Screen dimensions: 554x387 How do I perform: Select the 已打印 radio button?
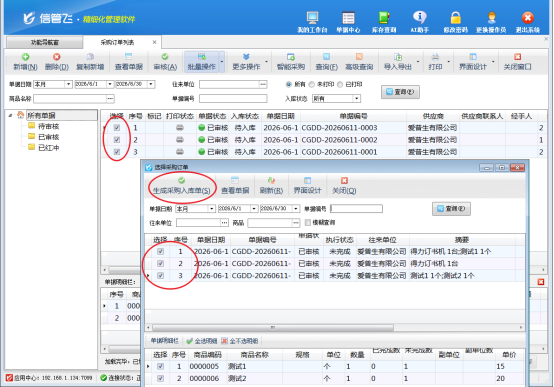[x=340, y=84]
